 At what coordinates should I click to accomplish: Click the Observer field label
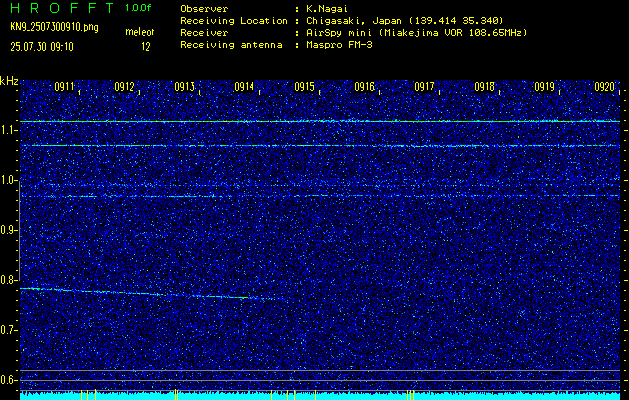pos(204,9)
